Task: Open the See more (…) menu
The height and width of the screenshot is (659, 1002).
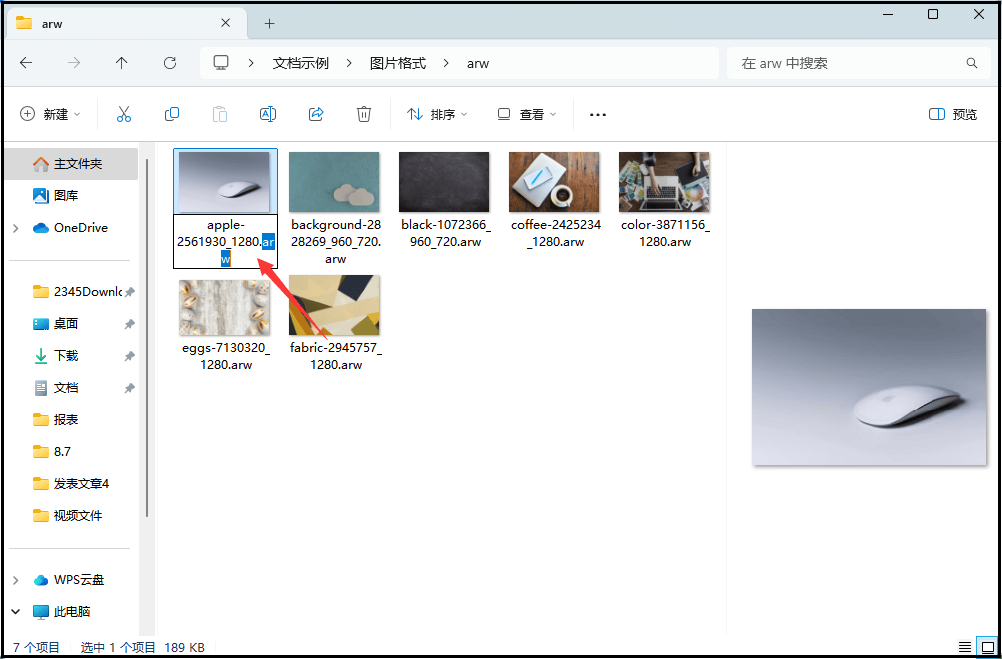Action: coord(597,113)
